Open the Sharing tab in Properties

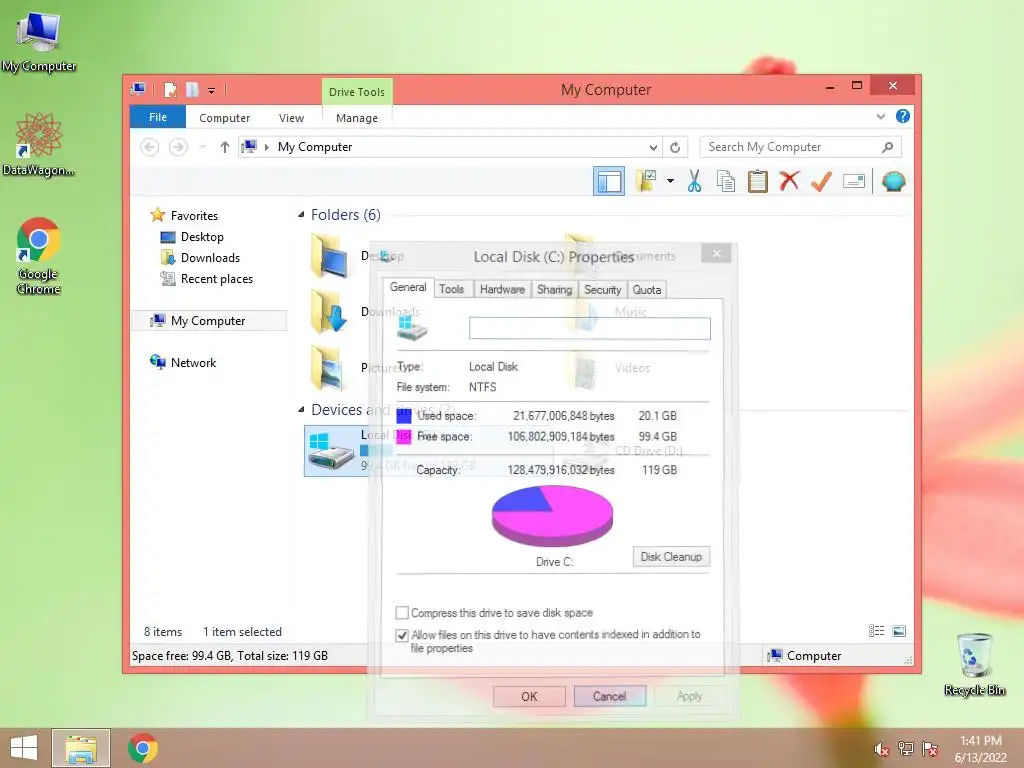click(554, 289)
